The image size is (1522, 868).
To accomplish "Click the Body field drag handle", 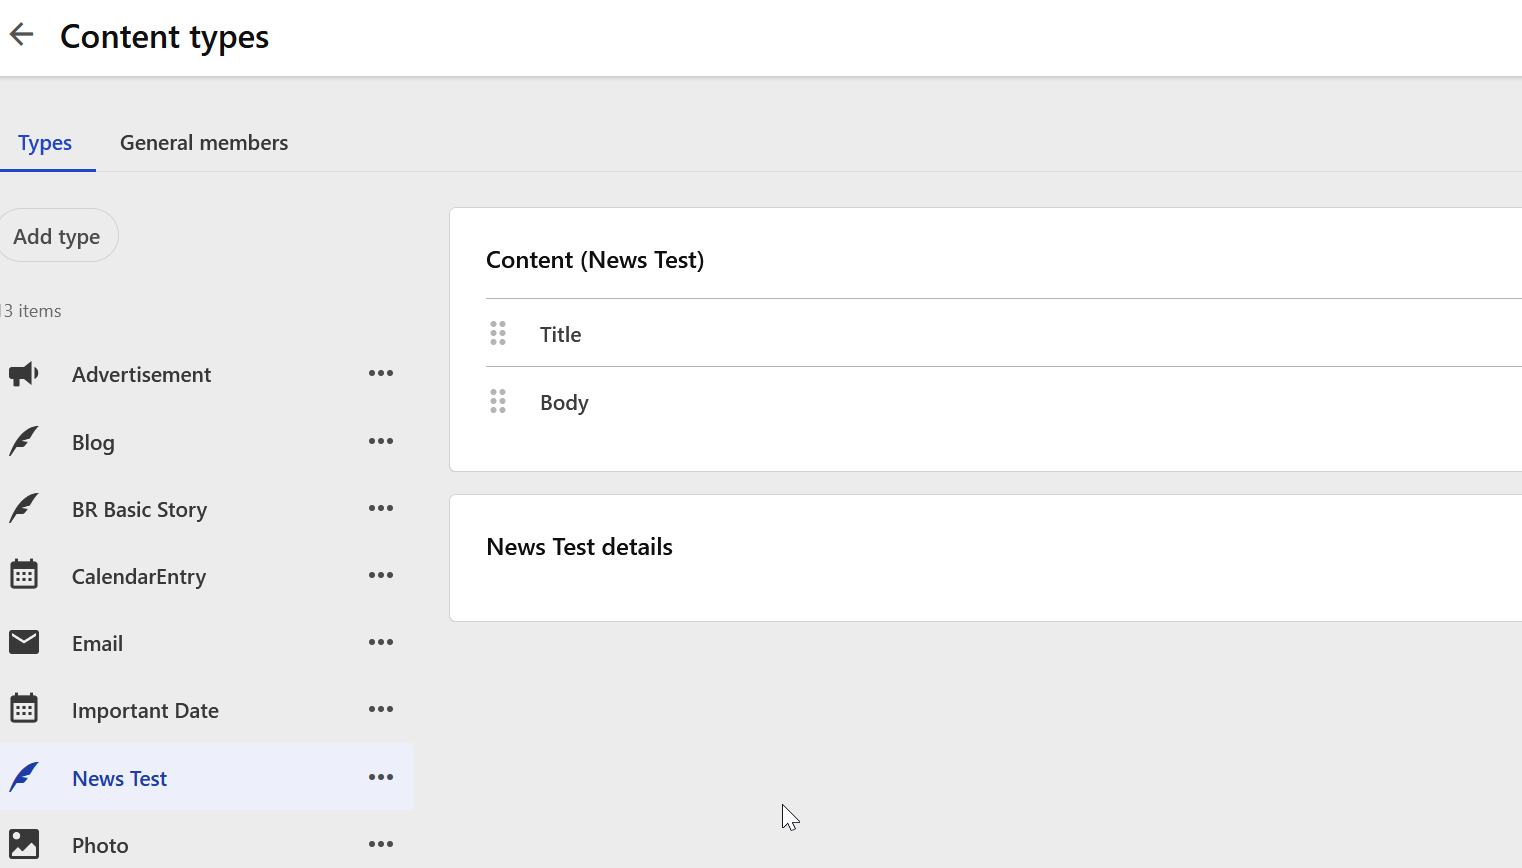I will click(x=498, y=401).
